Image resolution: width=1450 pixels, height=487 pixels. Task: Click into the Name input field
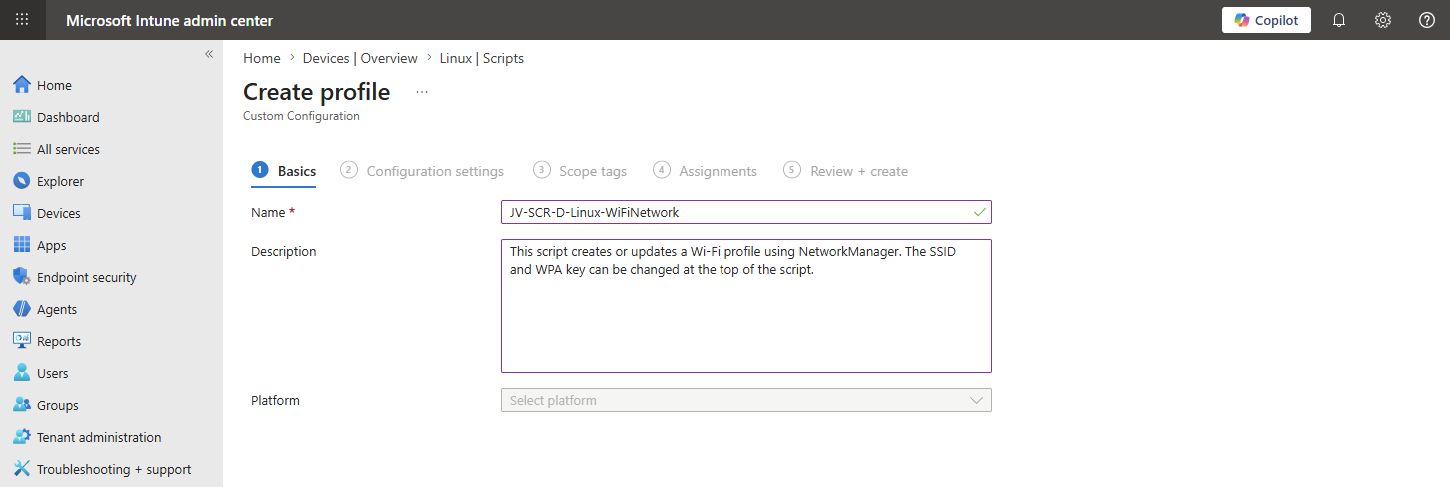point(746,212)
